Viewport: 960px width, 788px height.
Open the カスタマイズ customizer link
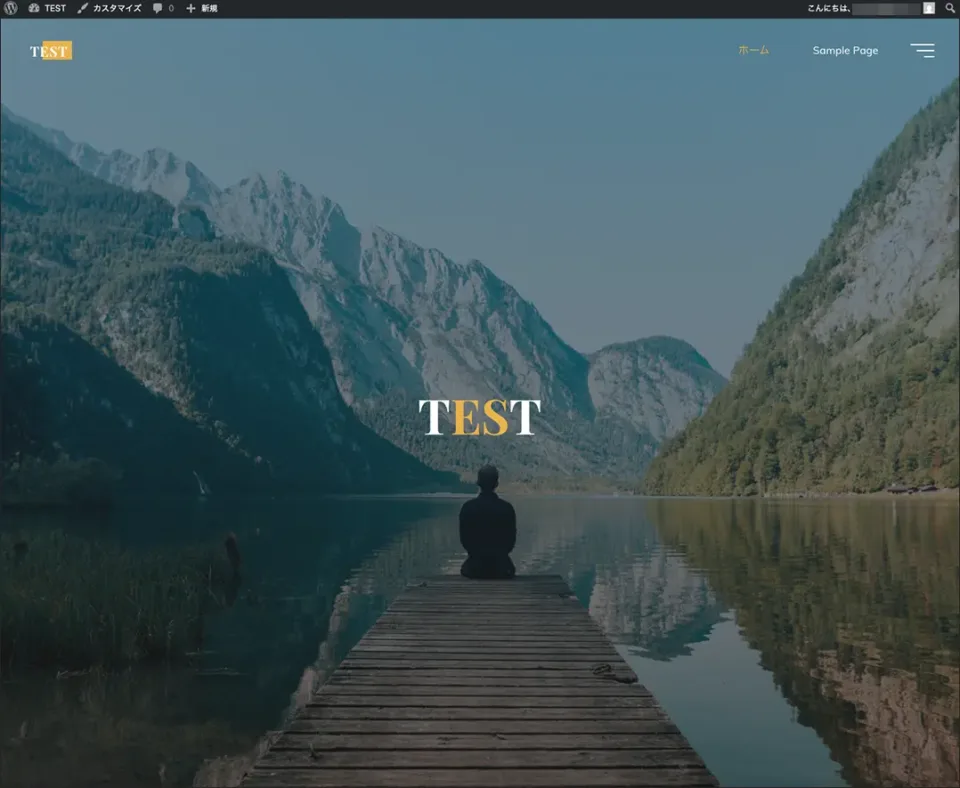coord(117,8)
